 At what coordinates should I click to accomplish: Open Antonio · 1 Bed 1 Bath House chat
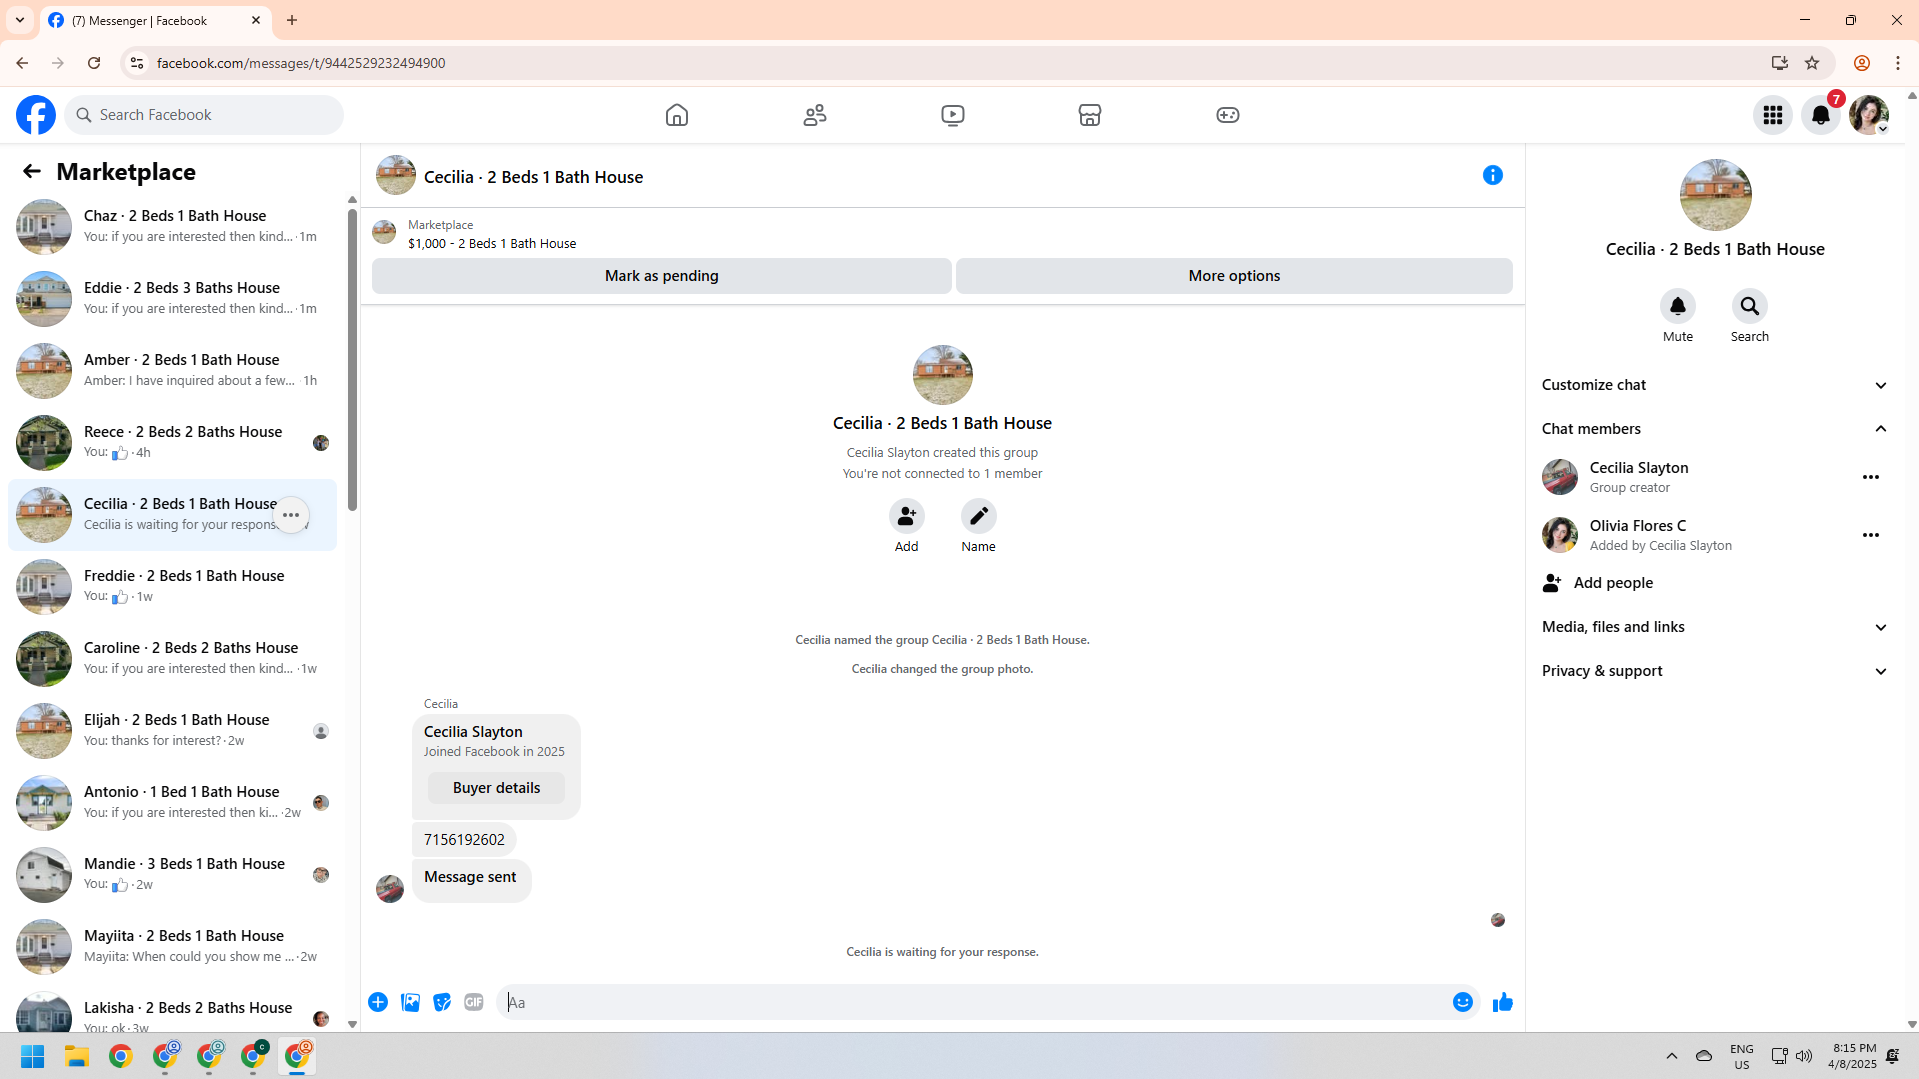172,803
